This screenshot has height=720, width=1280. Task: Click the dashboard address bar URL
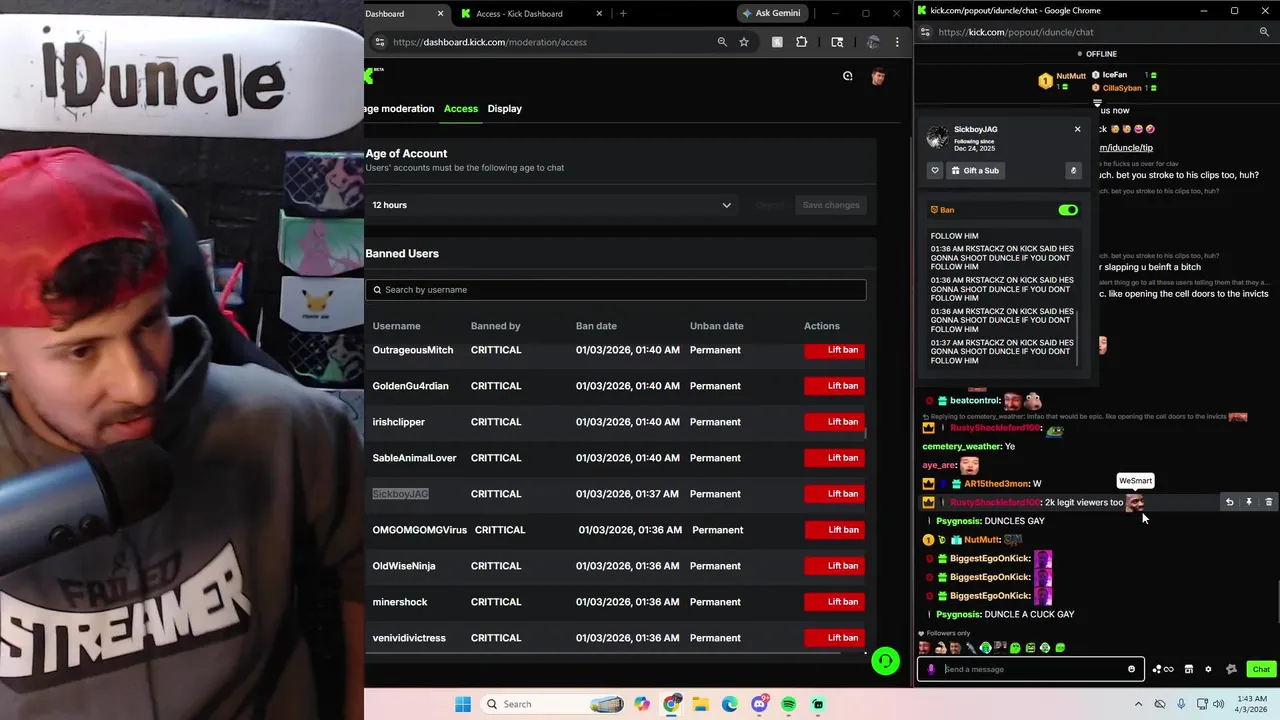[x=490, y=42]
